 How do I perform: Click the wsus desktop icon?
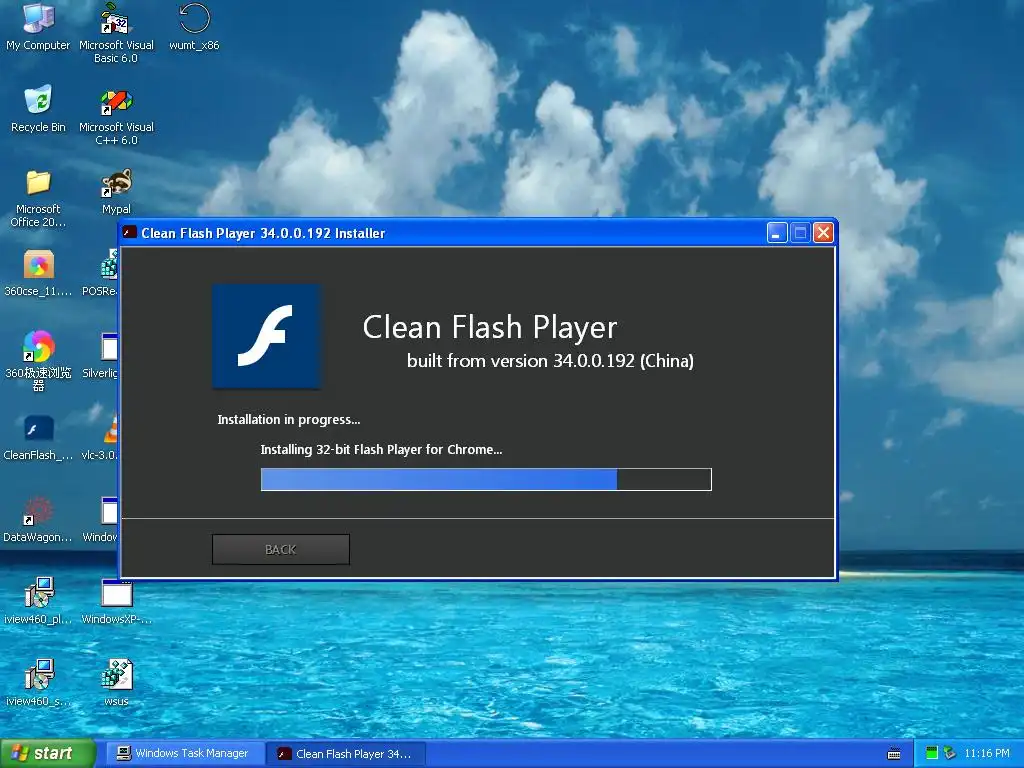(116, 683)
